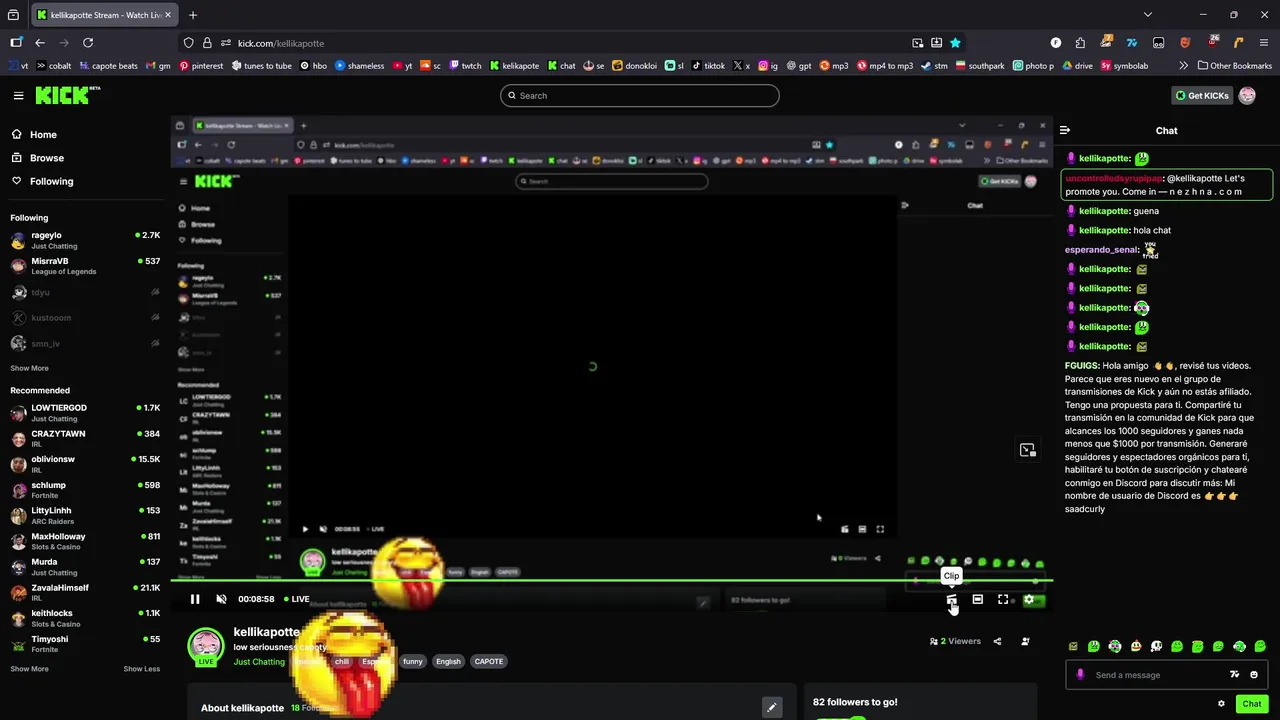Screen dimensions: 1280x720
Task: Open CRAZYTAWN recommended channel
Action: coord(85,439)
